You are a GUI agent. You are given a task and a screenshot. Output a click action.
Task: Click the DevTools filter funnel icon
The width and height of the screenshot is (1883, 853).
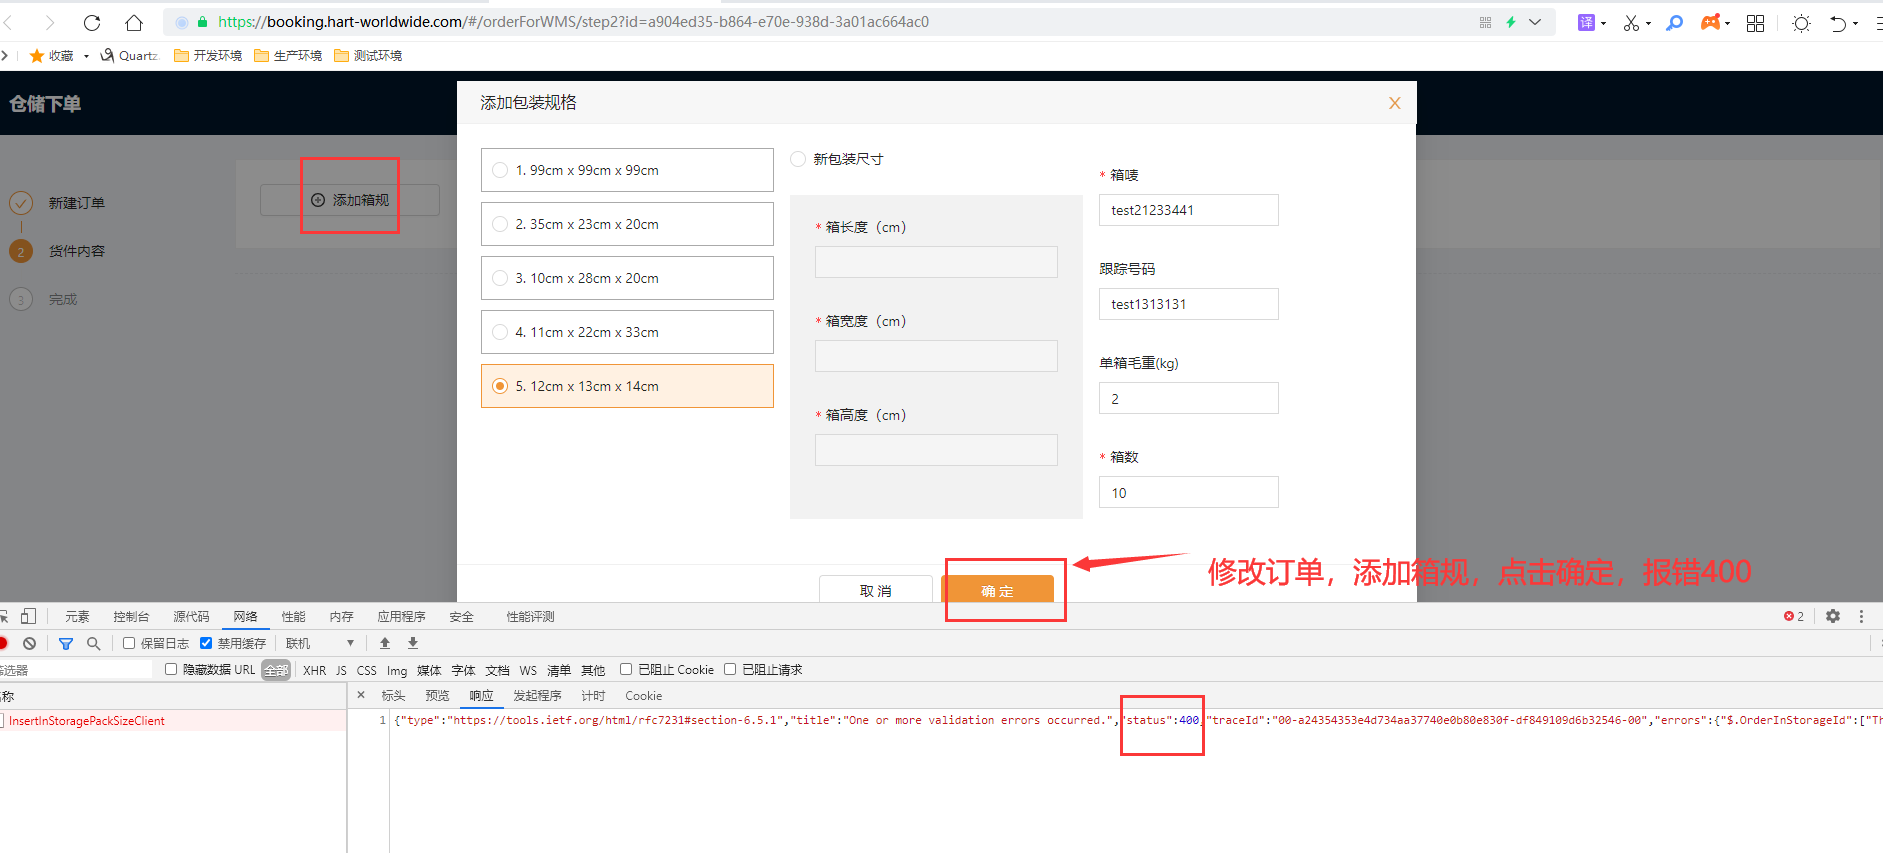(x=66, y=644)
